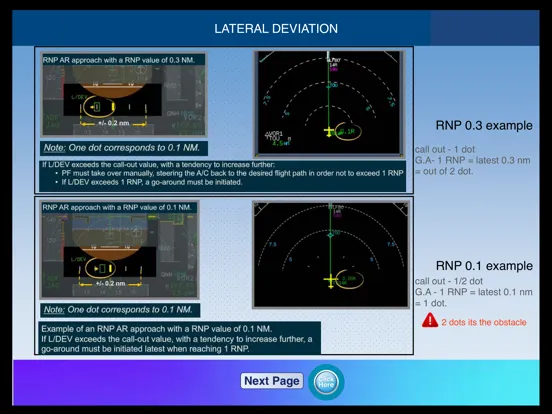Click 'G.A - 1 RNP = latest 0.1 nm' text
The height and width of the screenshot is (414, 552).
click(473, 292)
